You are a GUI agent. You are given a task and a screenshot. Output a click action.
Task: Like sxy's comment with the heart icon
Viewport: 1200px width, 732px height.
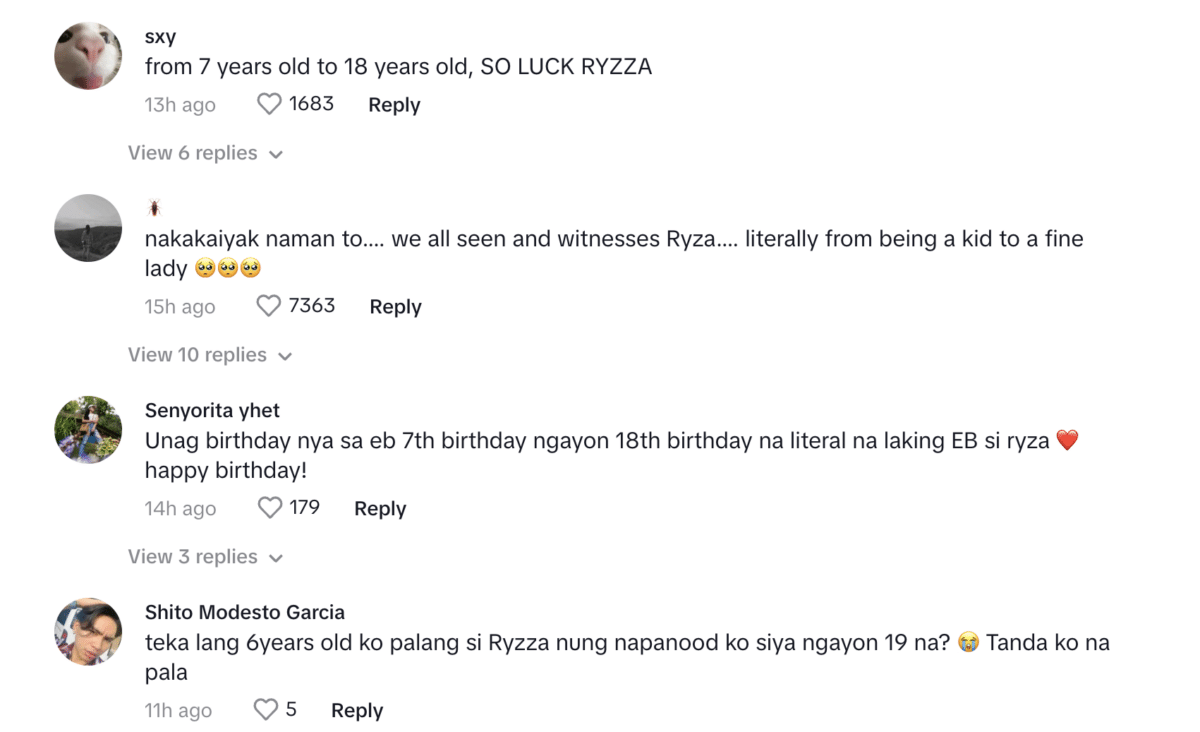coord(269,104)
